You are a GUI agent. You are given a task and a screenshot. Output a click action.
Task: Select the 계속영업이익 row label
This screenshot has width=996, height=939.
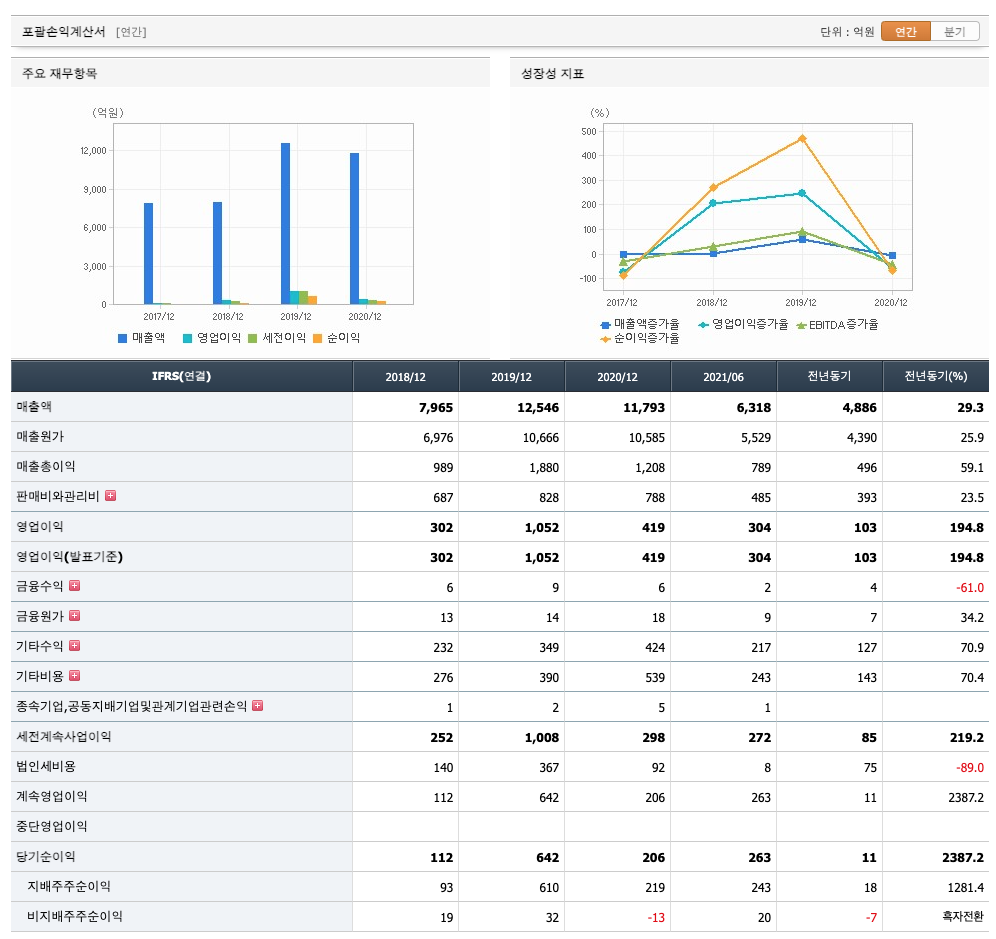click(51, 796)
